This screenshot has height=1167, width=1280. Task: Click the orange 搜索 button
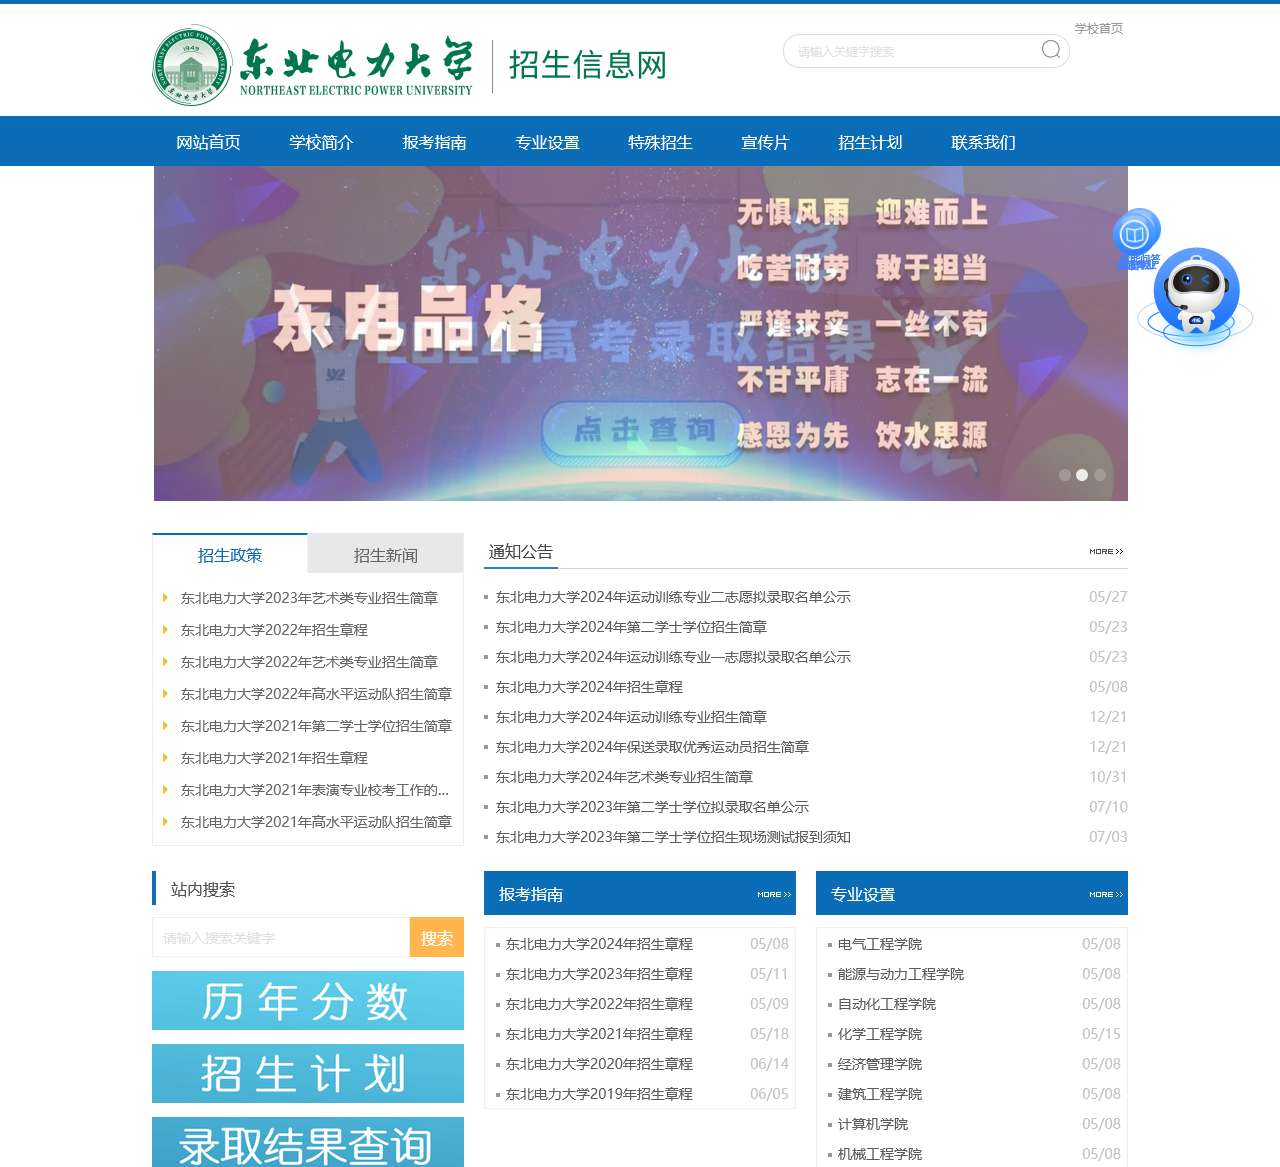(437, 938)
